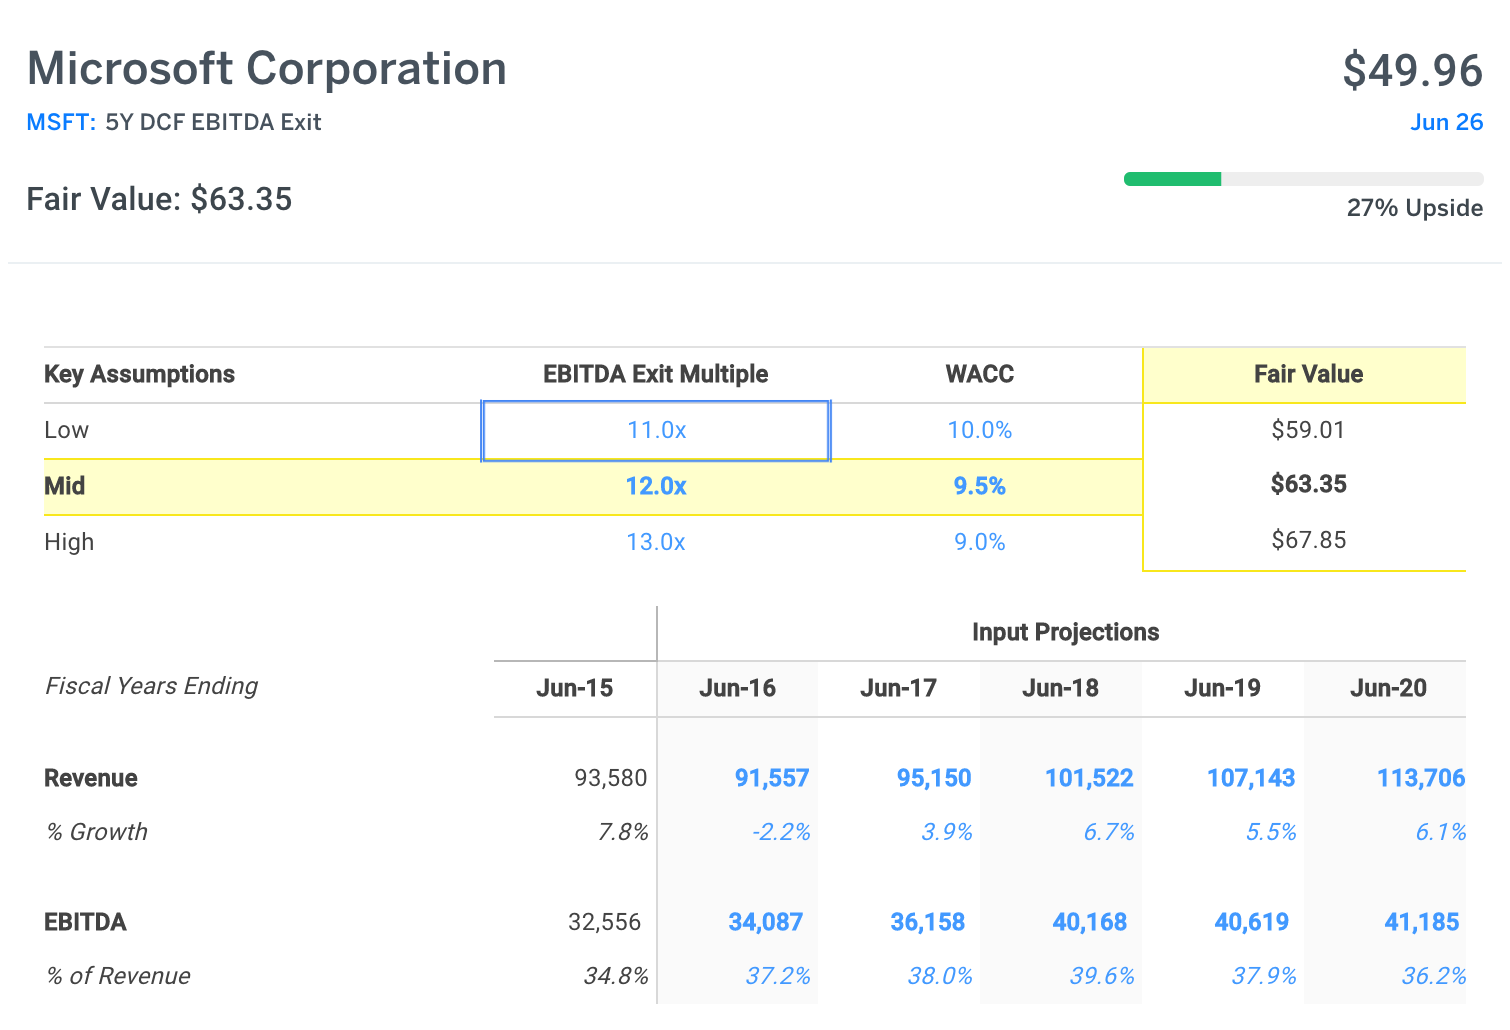Click the Fair Value column header
Viewport: 1510px width, 1030px height.
coord(1308,375)
